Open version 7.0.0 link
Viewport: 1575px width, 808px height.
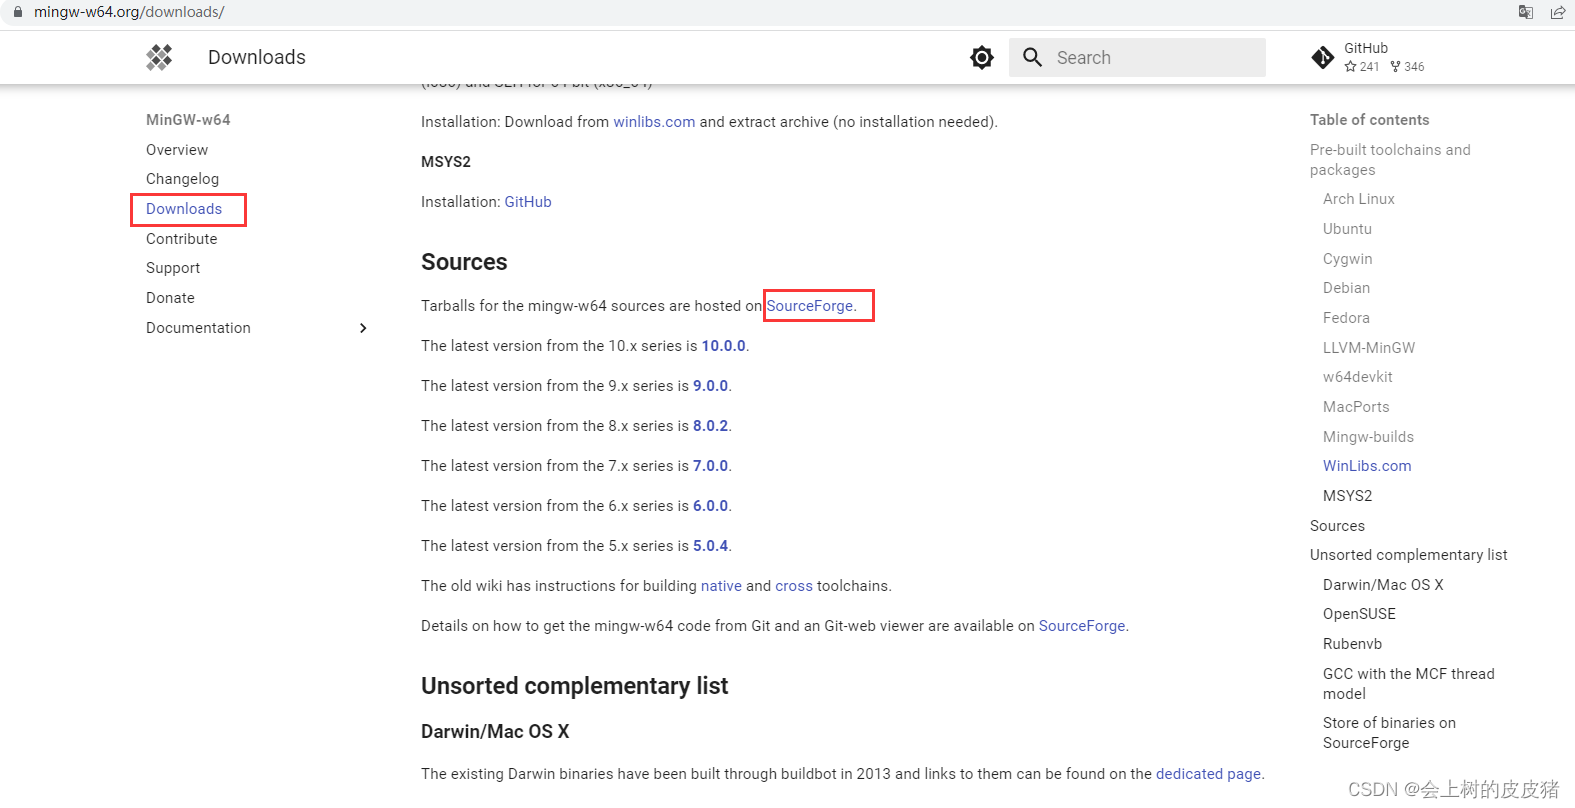(710, 466)
